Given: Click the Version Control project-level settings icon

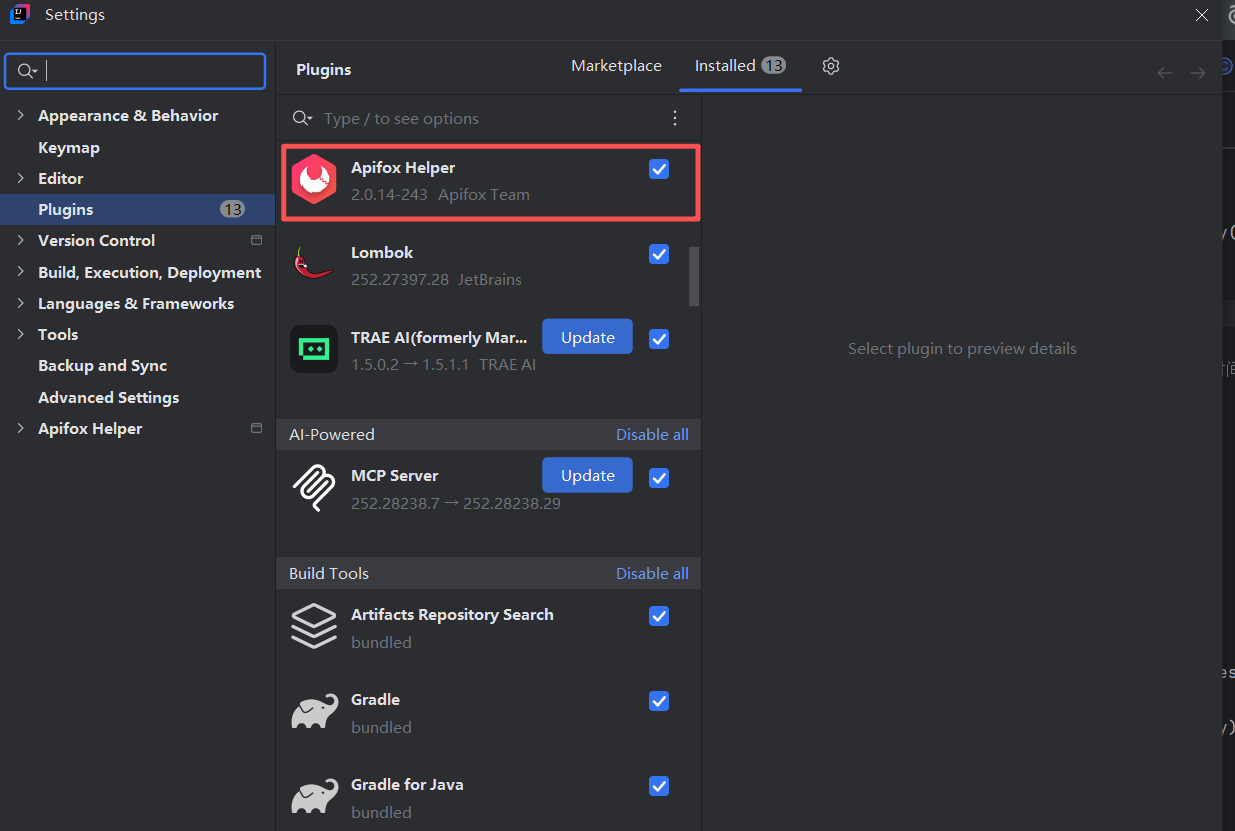Looking at the screenshot, I should (256, 240).
